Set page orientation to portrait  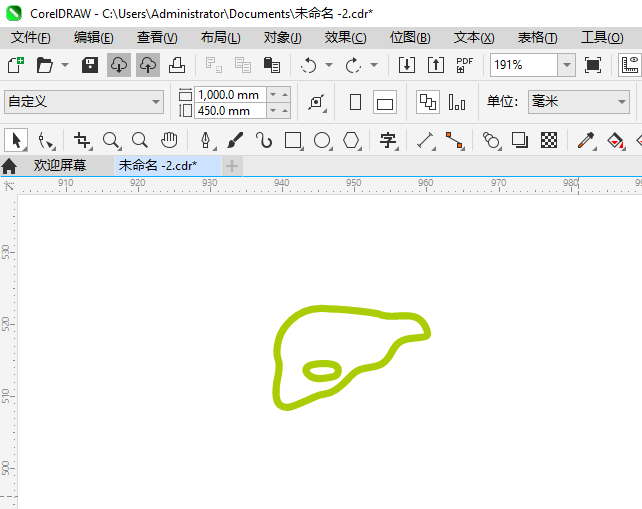[x=355, y=102]
